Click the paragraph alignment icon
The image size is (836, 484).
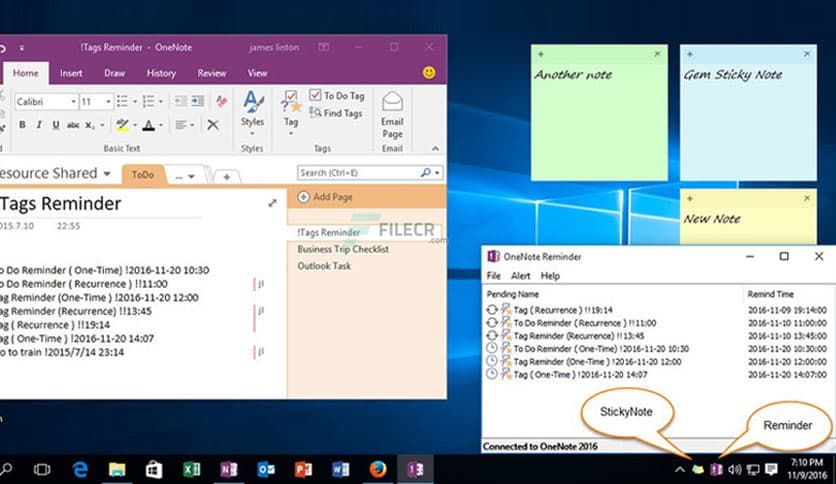click(181, 125)
